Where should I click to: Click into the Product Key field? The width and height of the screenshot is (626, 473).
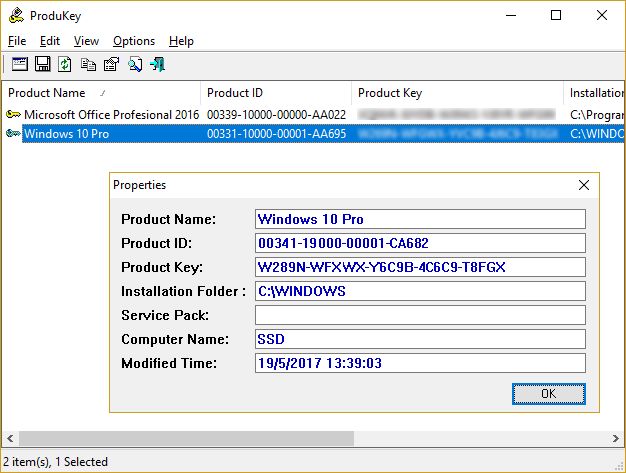420,267
